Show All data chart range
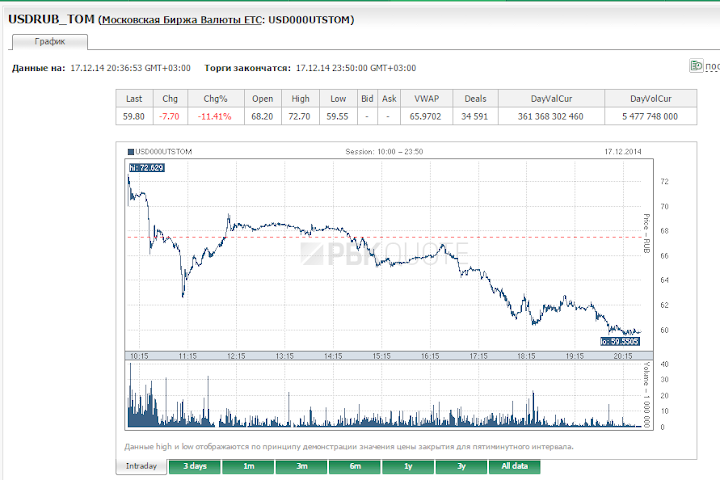This screenshot has height=480, width=720. [x=515, y=466]
